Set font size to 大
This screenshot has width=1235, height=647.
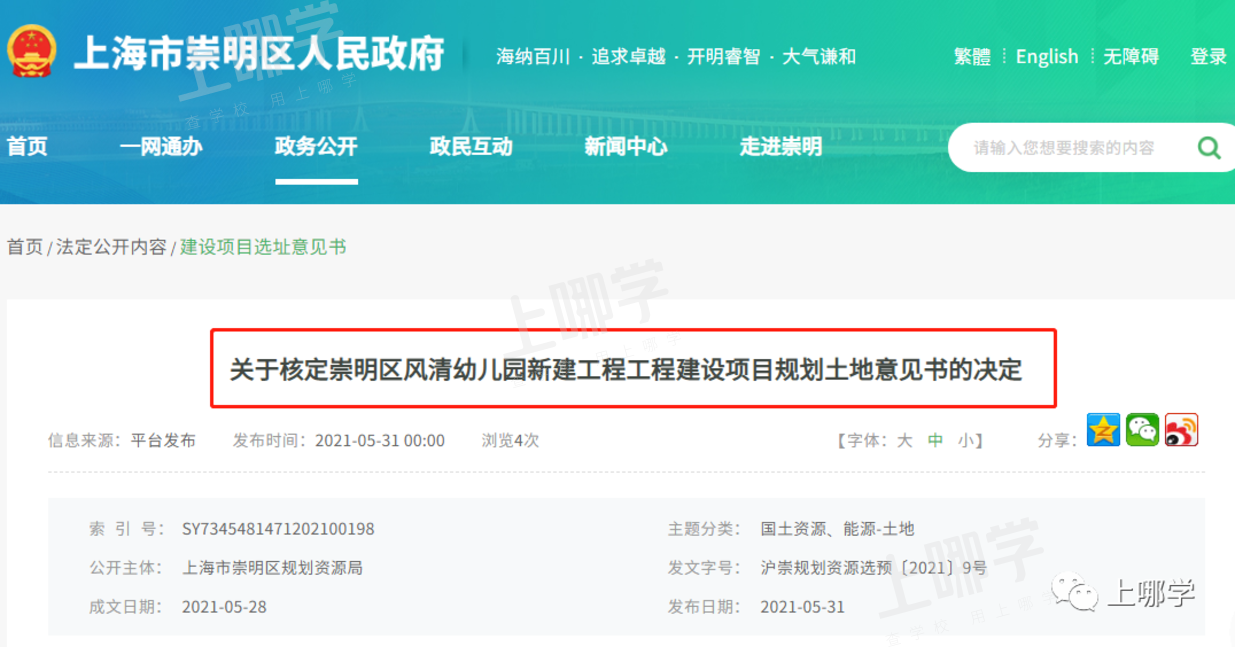click(904, 440)
